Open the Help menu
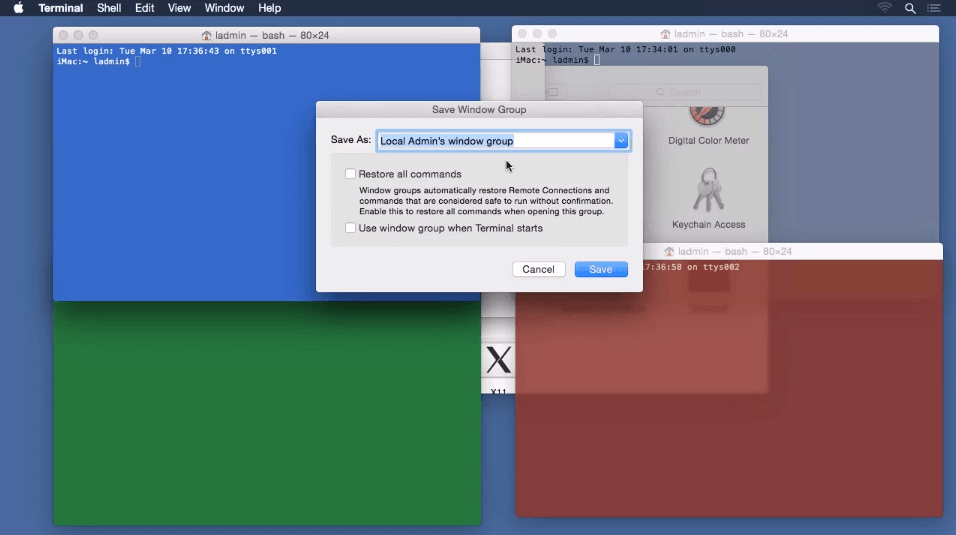Screen dimensions: 956x535 tap(269, 8)
